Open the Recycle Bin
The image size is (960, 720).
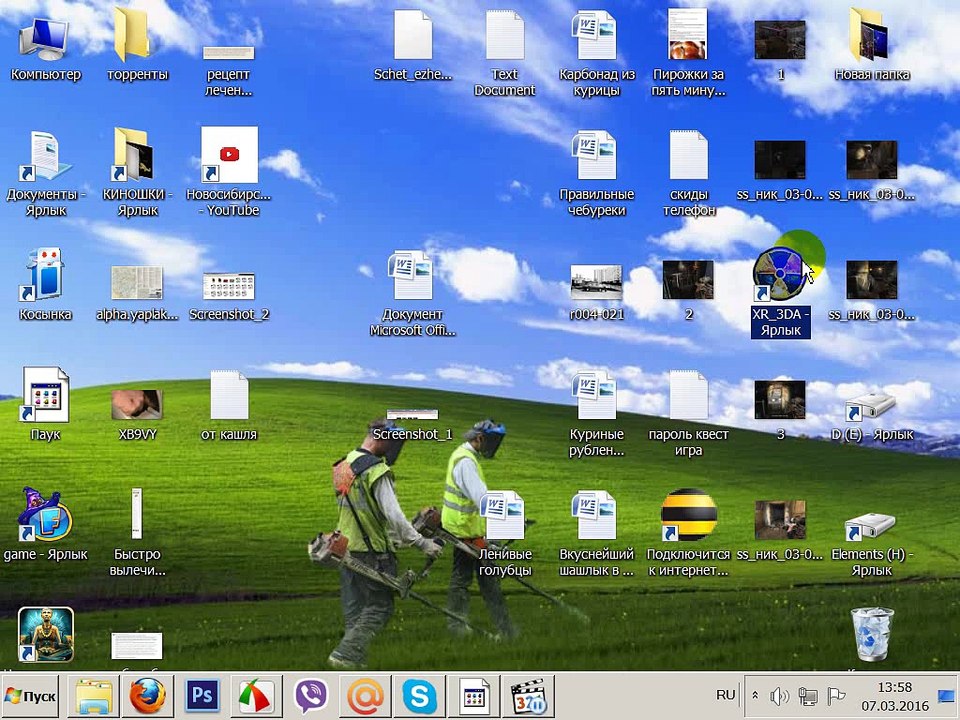pos(872,634)
